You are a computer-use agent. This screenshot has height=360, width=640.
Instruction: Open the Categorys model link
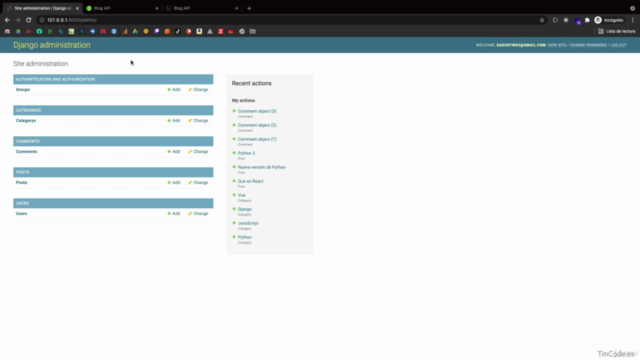coord(26,120)
